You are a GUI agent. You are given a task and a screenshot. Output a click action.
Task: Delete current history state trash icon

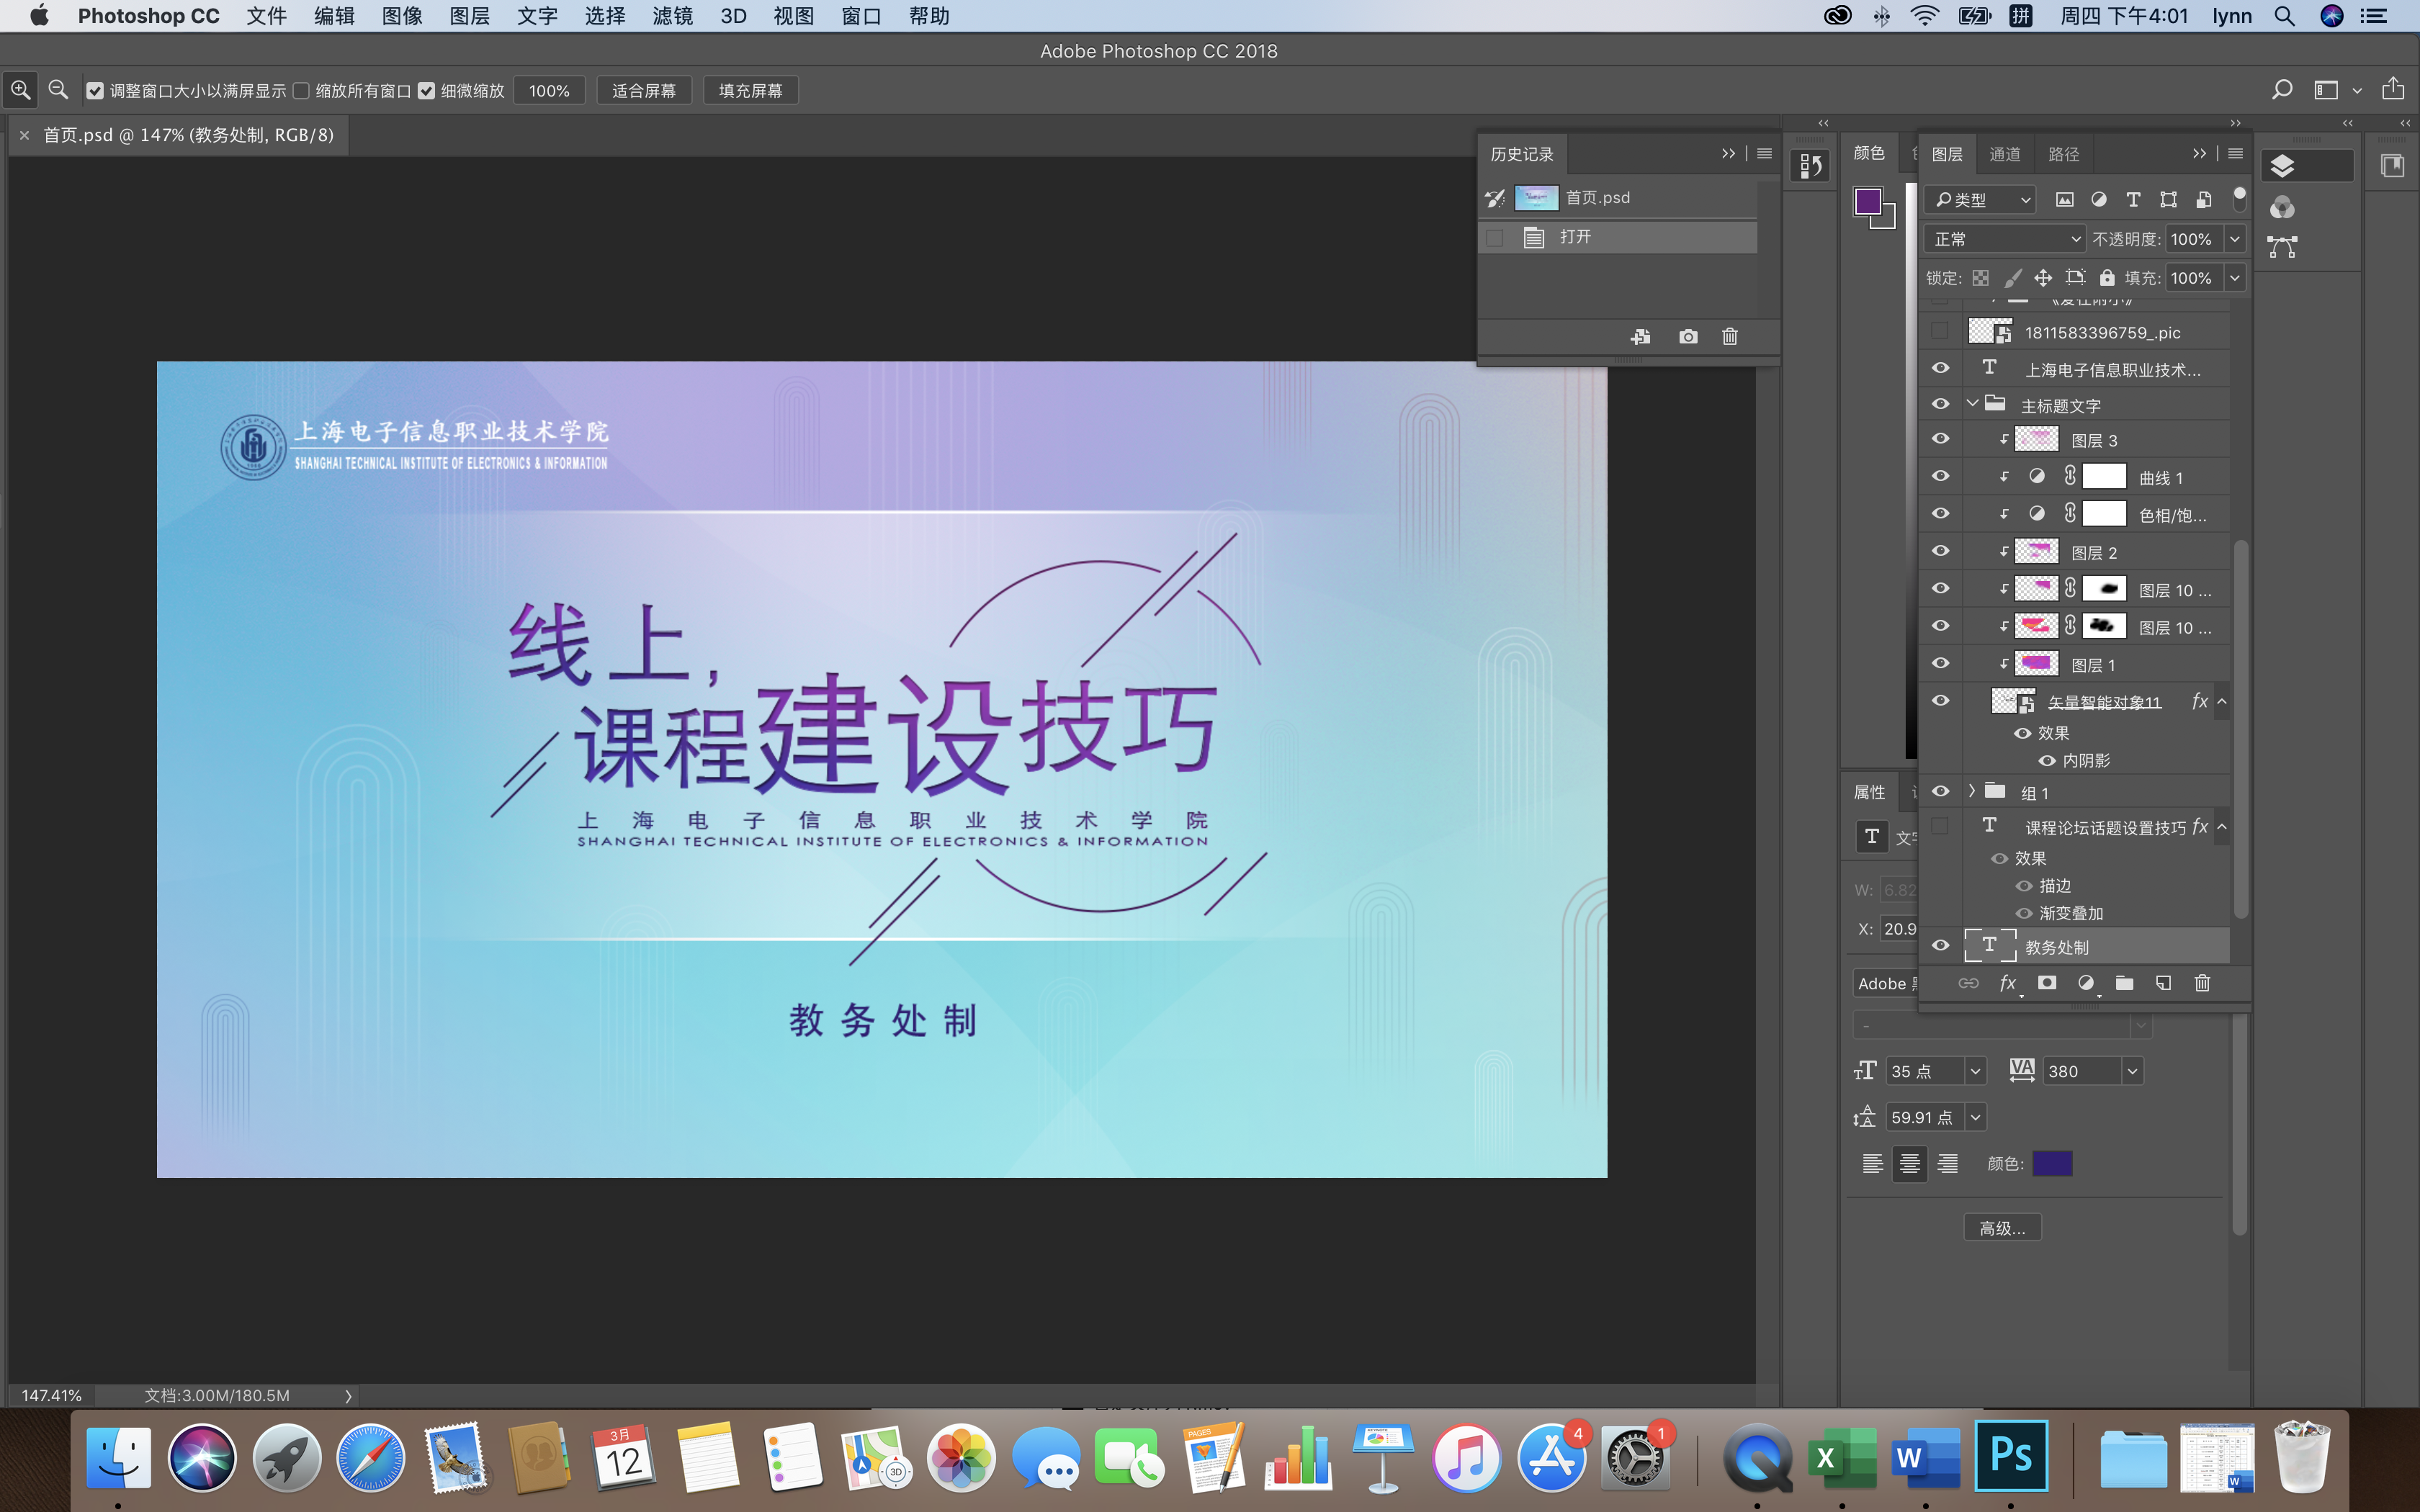click(x=1730, y=337)
